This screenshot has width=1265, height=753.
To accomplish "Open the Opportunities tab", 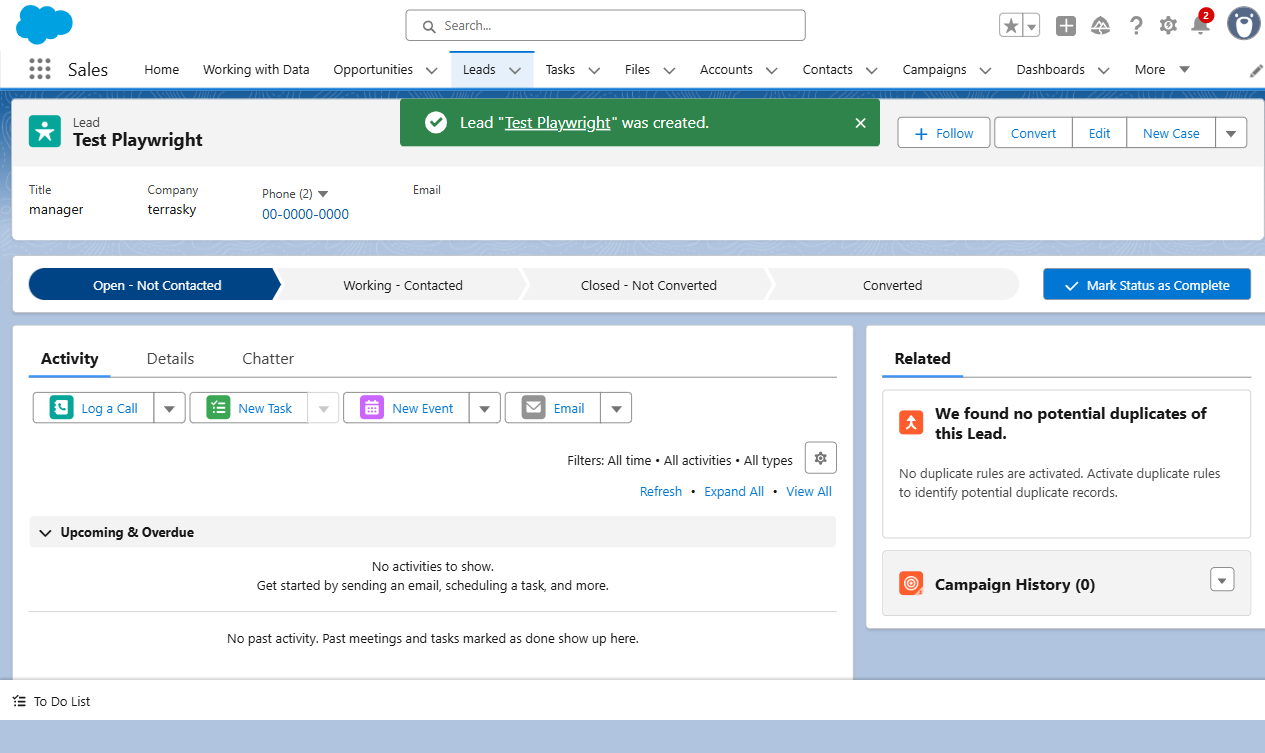I will tap(373, 70).
